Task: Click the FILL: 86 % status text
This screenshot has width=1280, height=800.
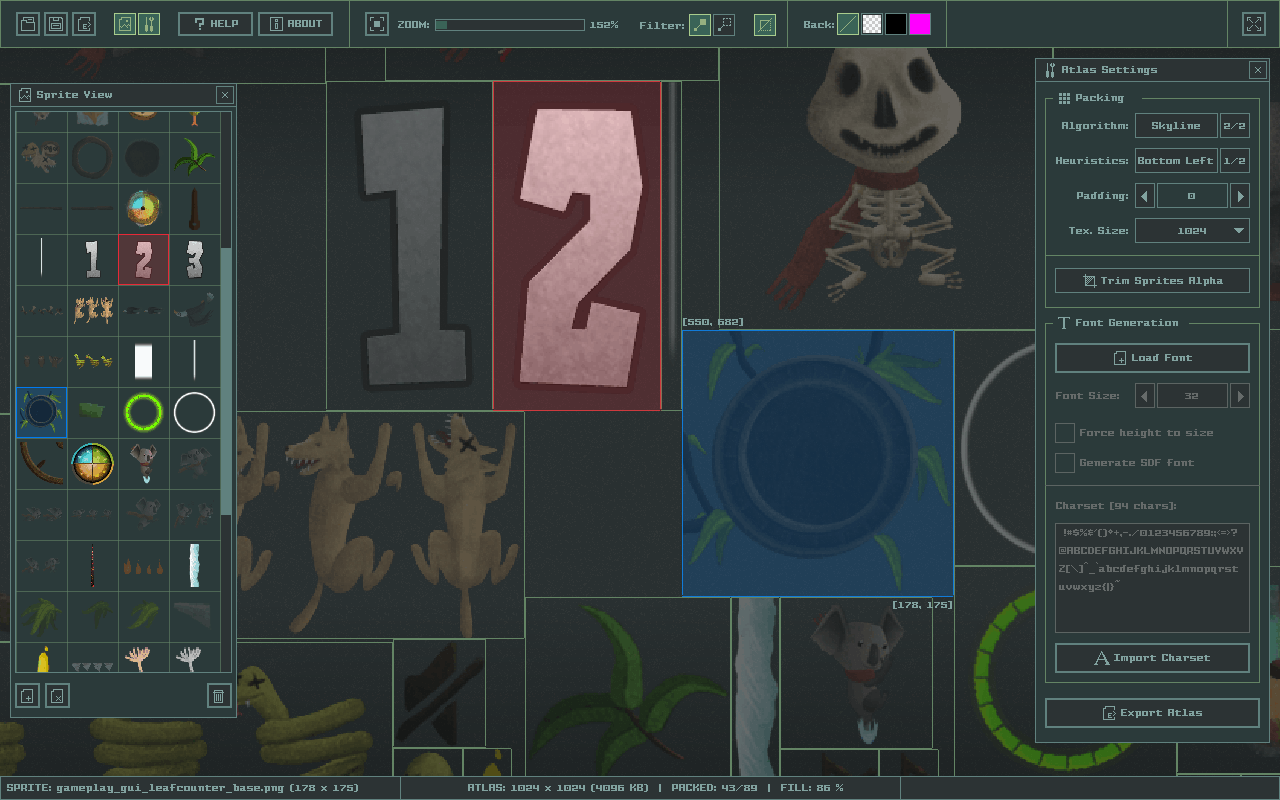Action: tap(805, 788)
